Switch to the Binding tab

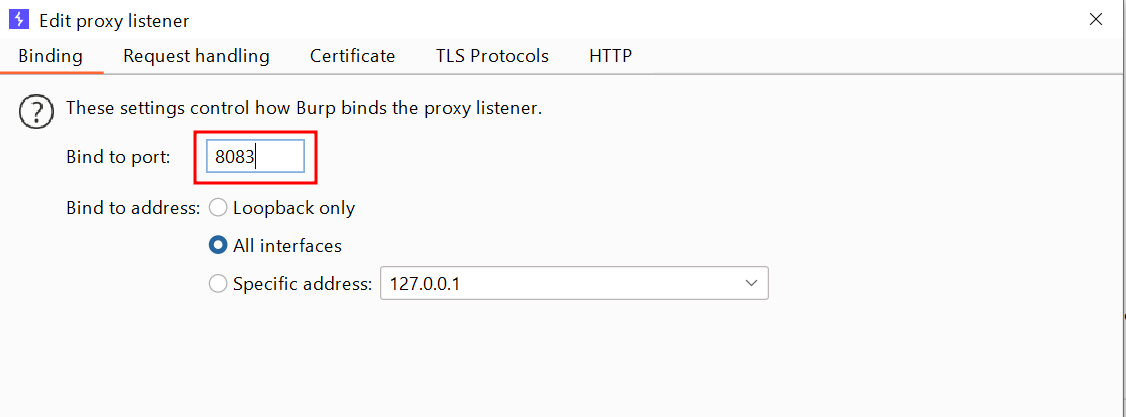click(x=50, y=56)
